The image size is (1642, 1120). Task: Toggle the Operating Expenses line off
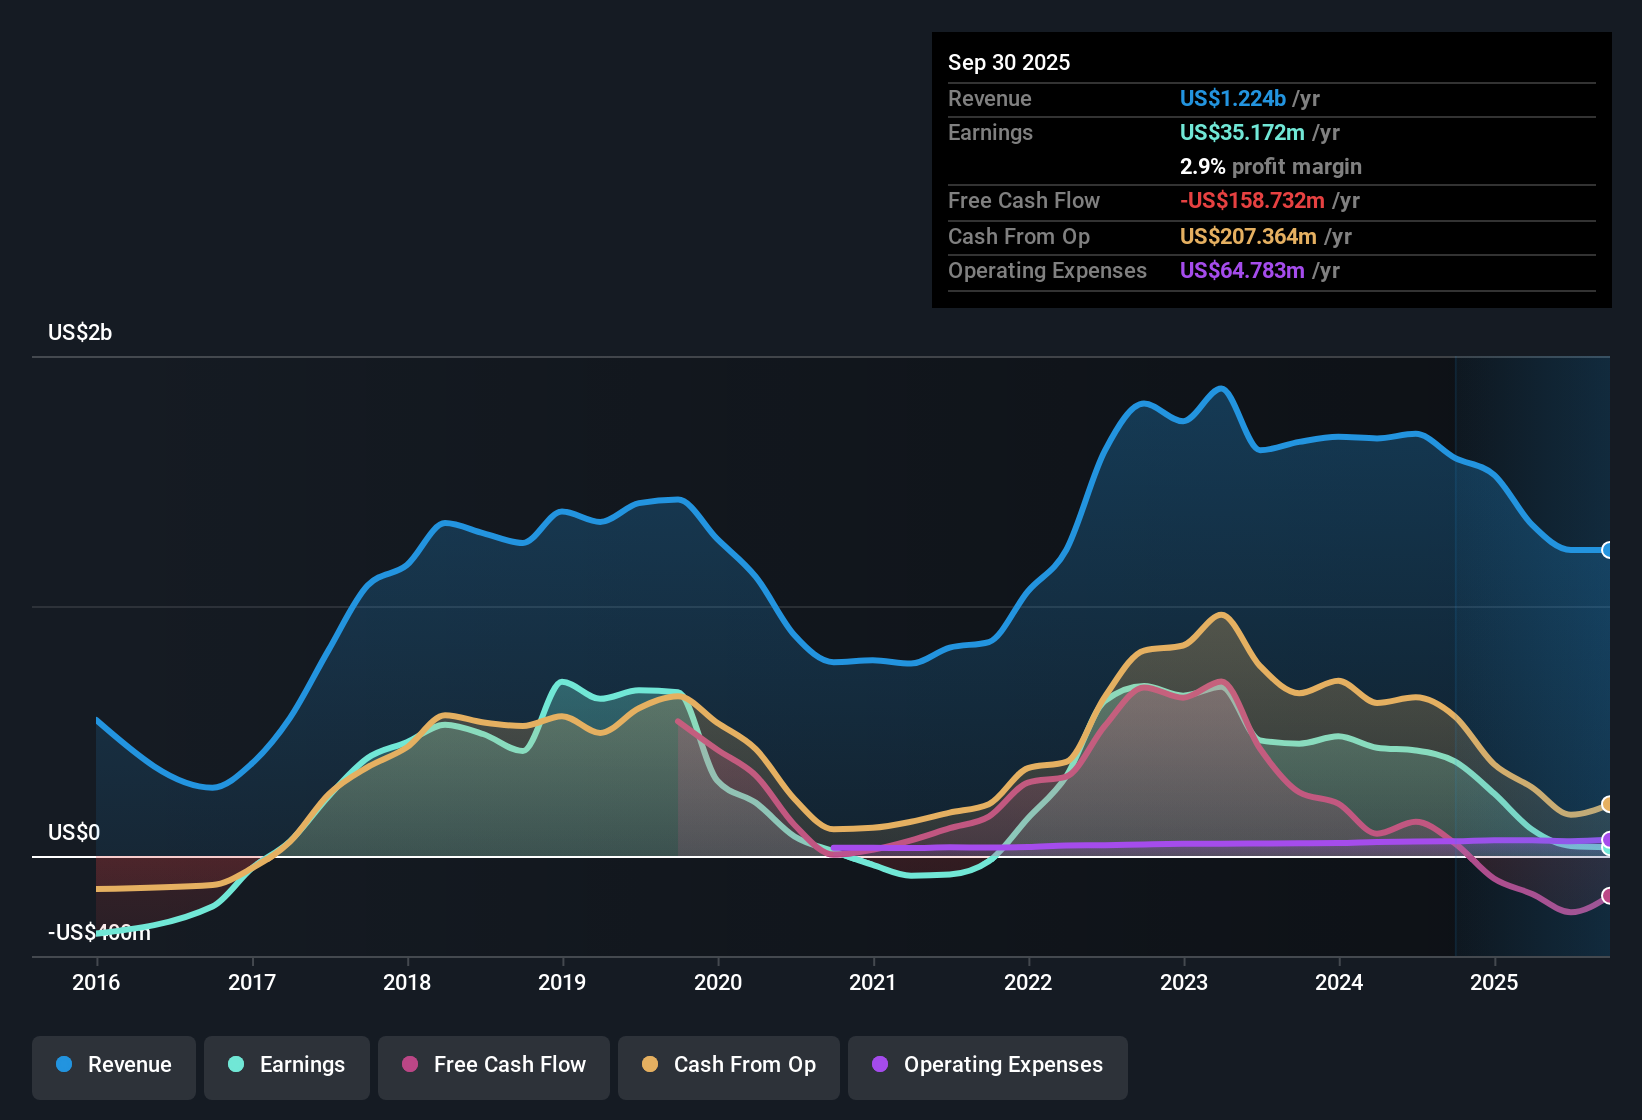[987, 1065]
